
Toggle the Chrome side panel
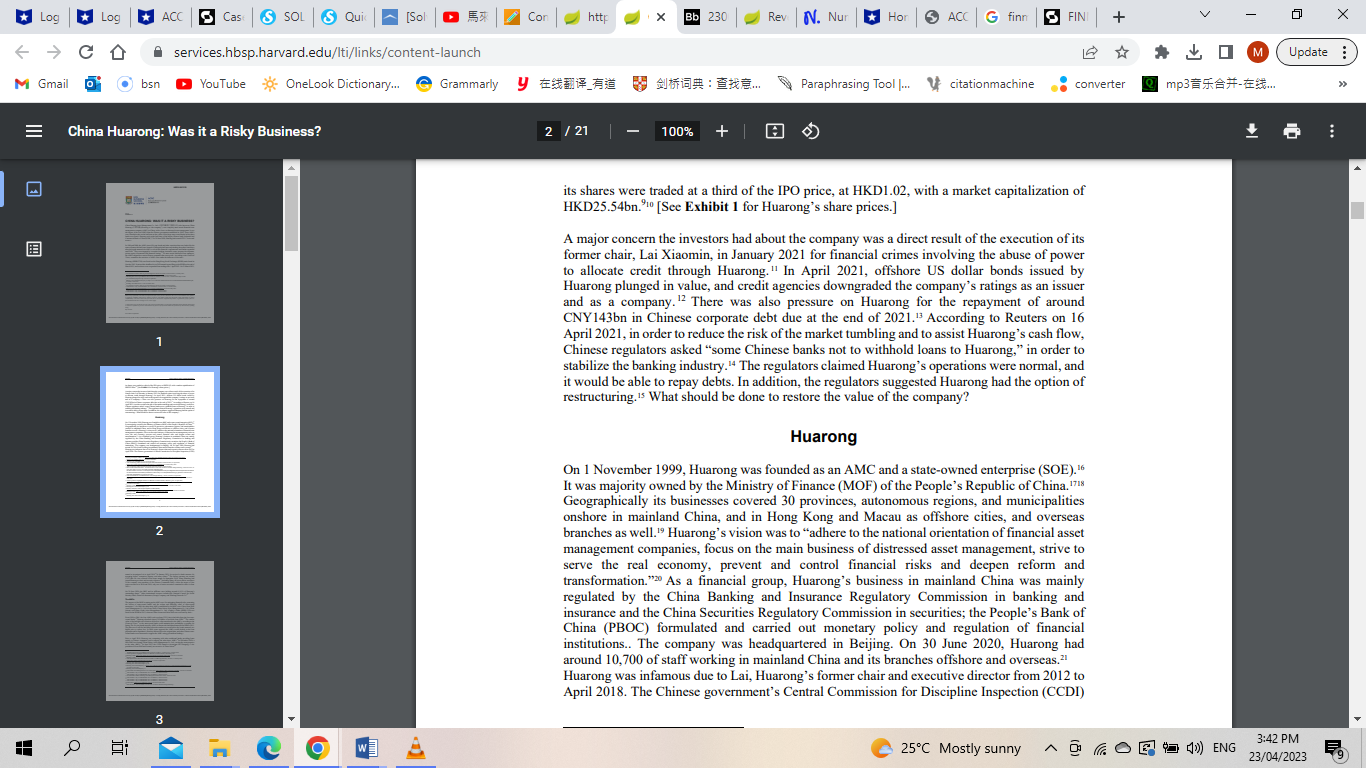point(1225,52)
